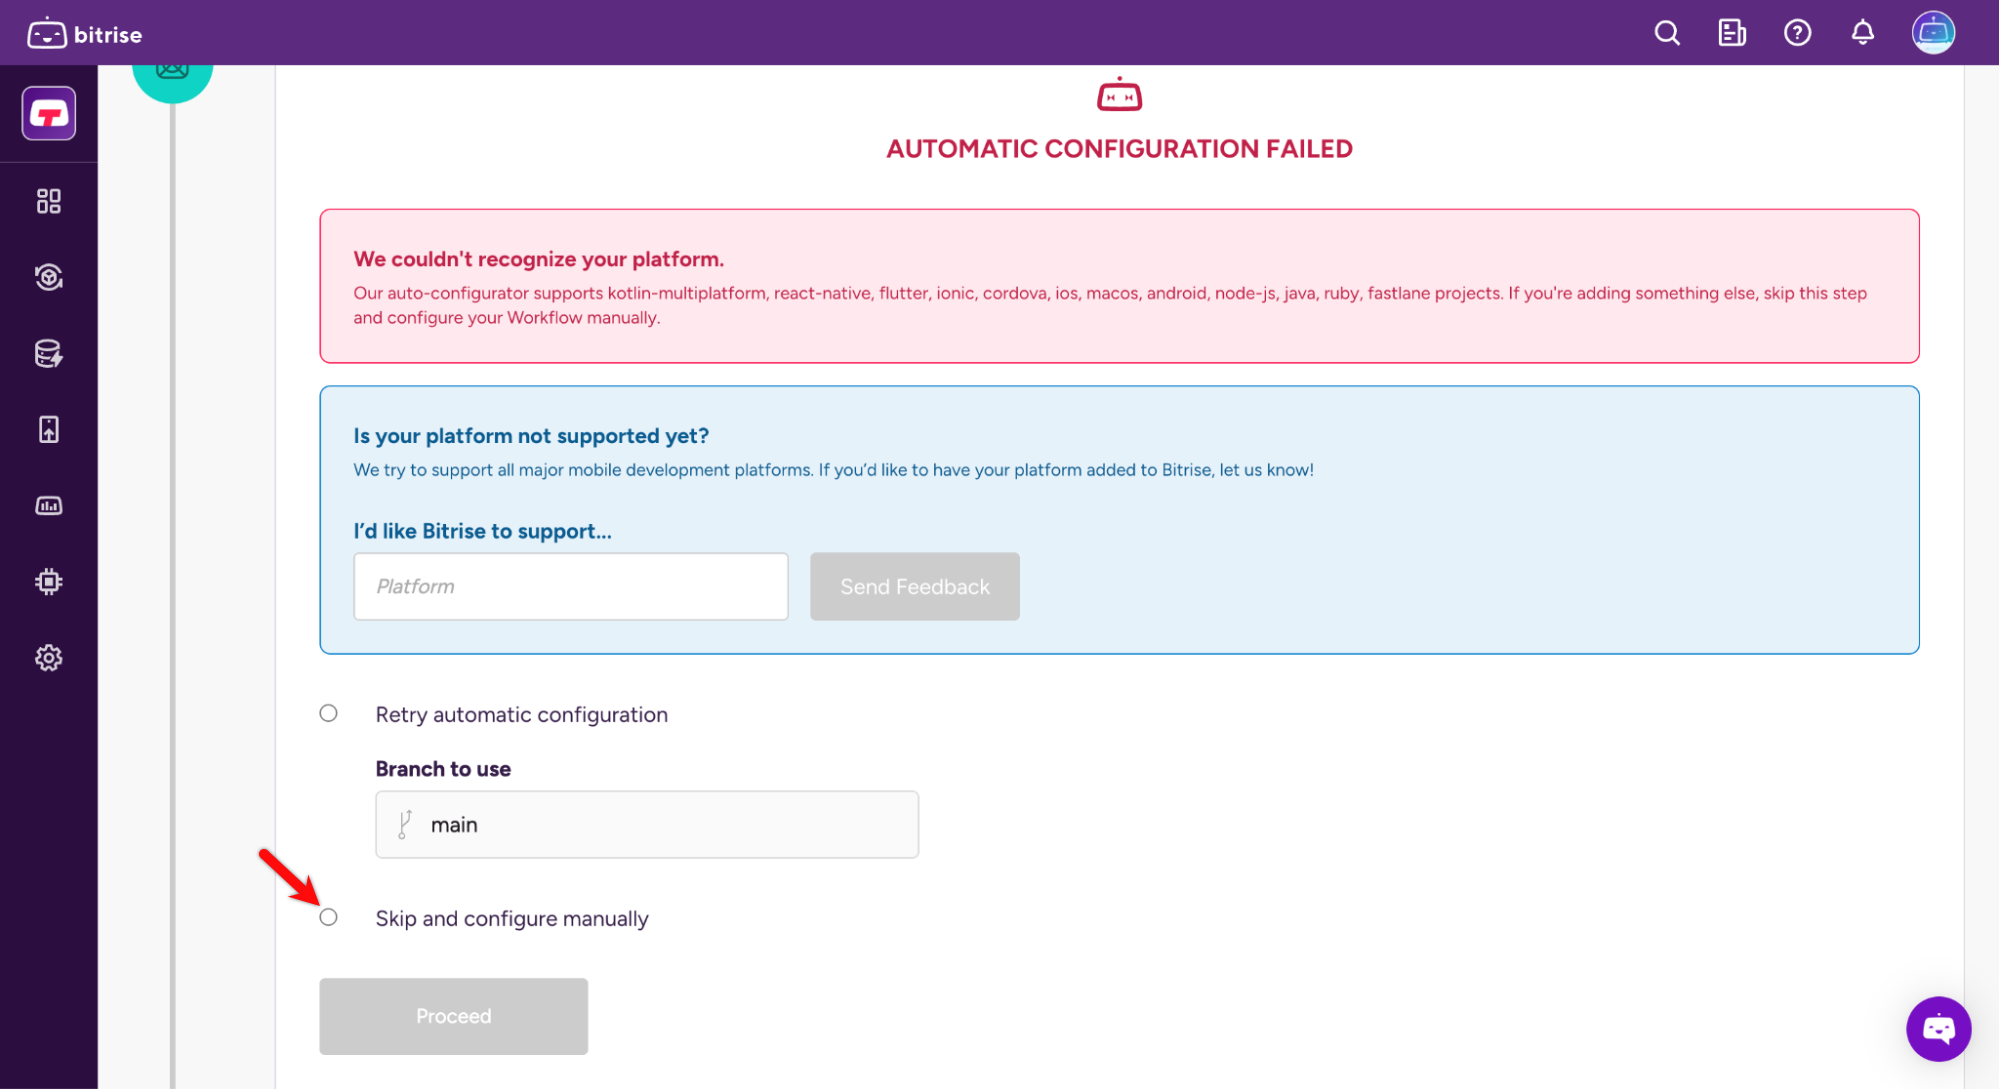Open the user avatar menu

1933,33
